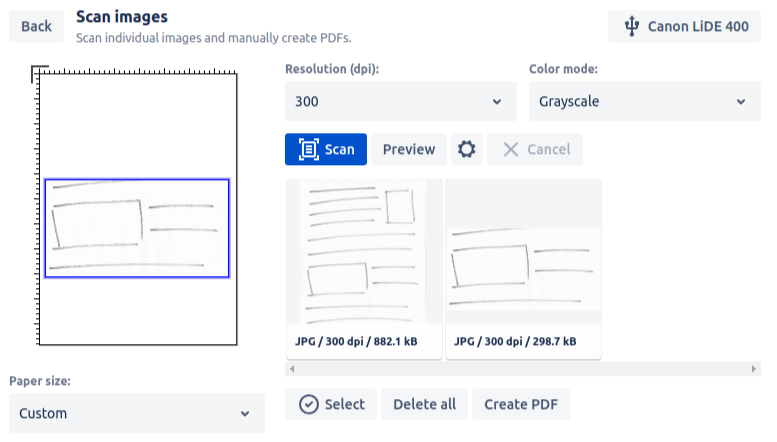Click the Cancel X icon
The height and width of the screenshot is (442, 777).
pyautogui.click(x=511, y=149)
